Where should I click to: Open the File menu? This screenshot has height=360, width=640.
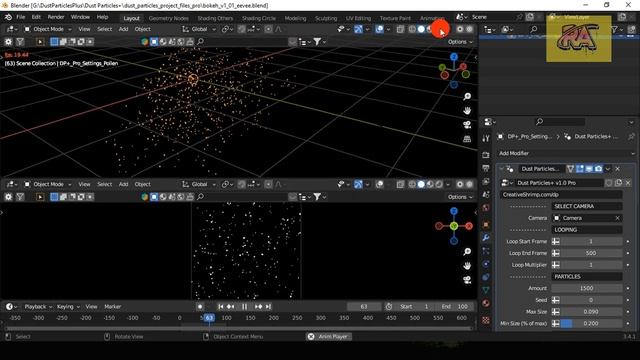pyautogui.click(x=20, y=17)
